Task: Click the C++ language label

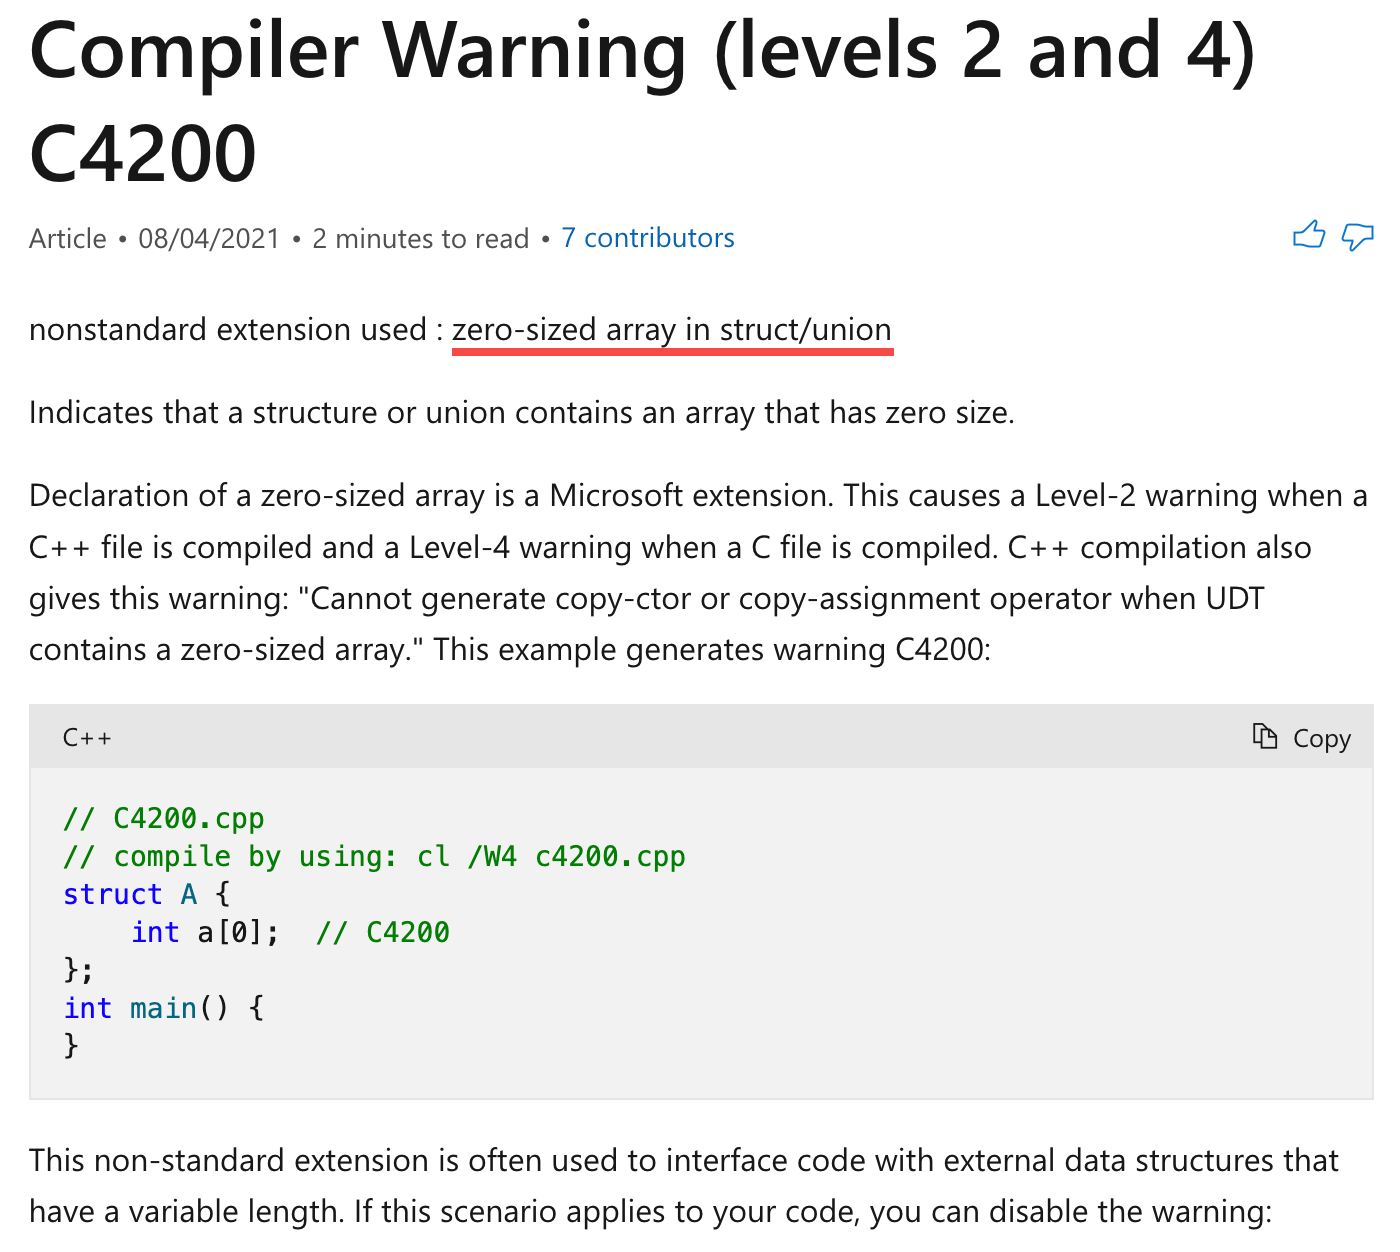Action: (87, 738)
